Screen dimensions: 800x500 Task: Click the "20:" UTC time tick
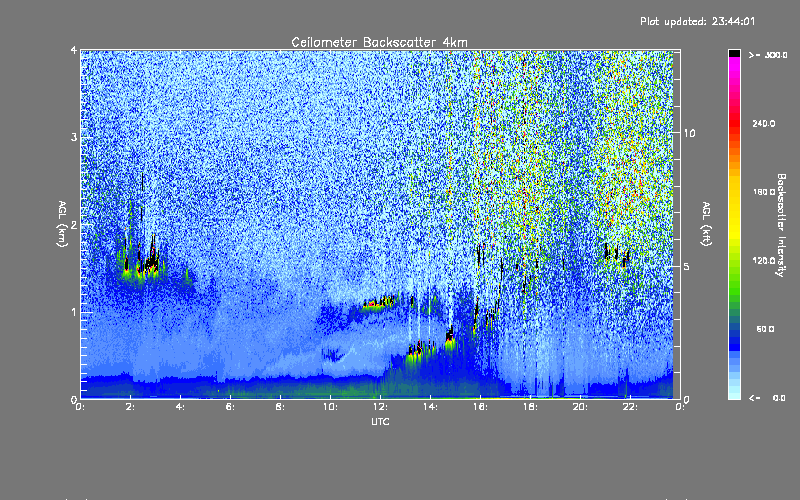click(581, 407)
